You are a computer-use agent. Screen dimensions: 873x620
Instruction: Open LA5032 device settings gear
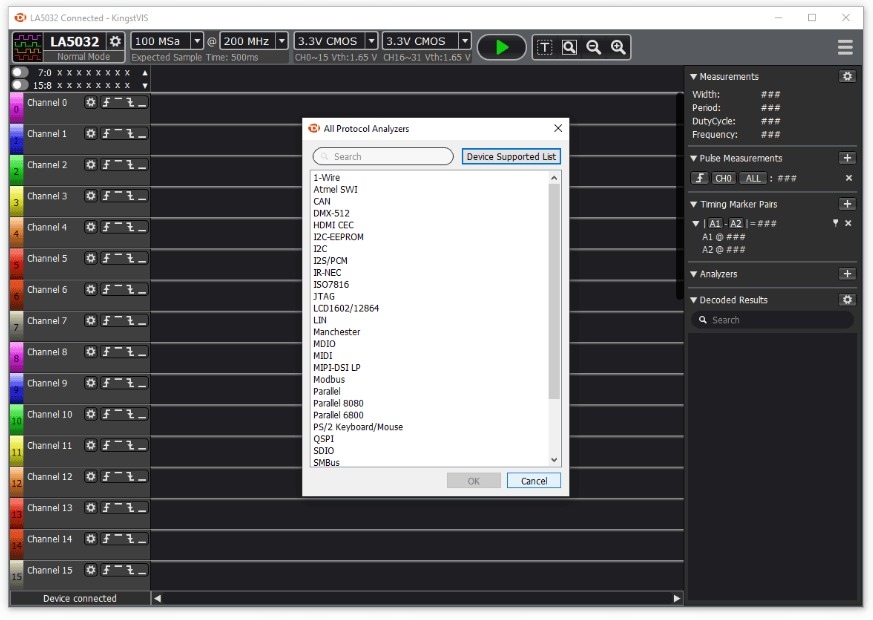(x=115, y=41)
